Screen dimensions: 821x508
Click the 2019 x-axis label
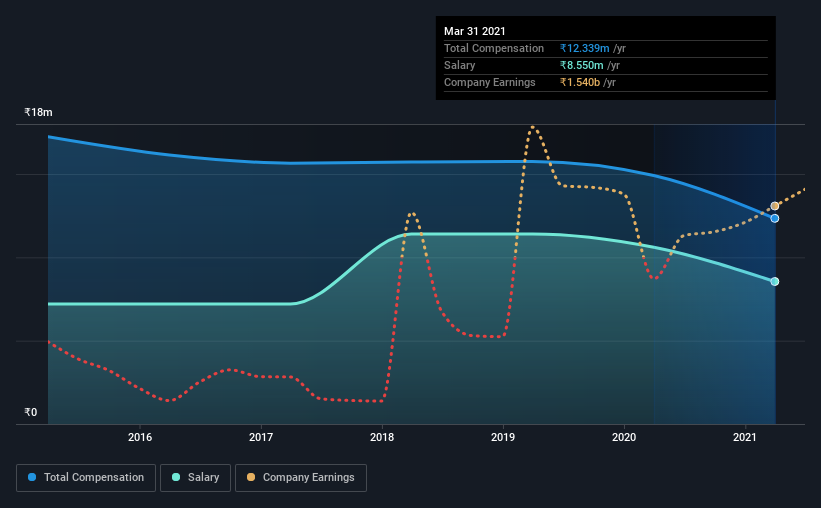point(503,437)
